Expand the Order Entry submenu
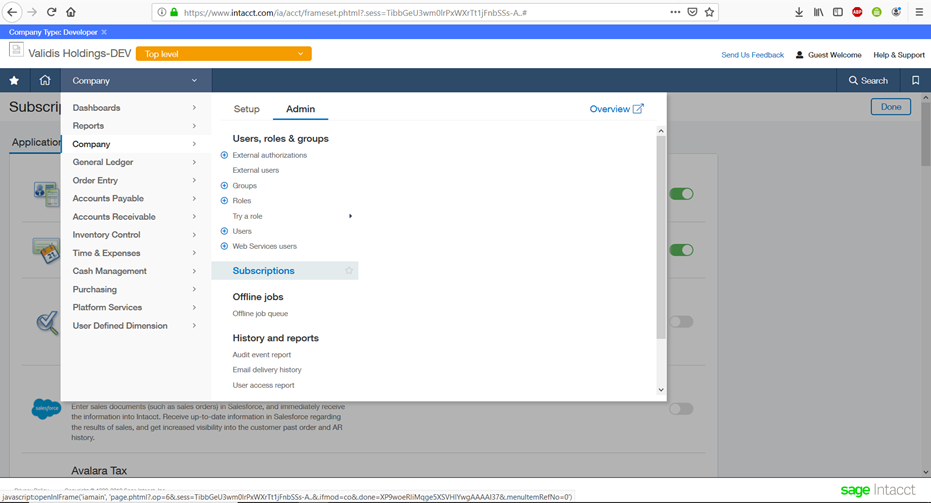Image resolution: width=931 pixels, height=503 pixels. [194, 181]
